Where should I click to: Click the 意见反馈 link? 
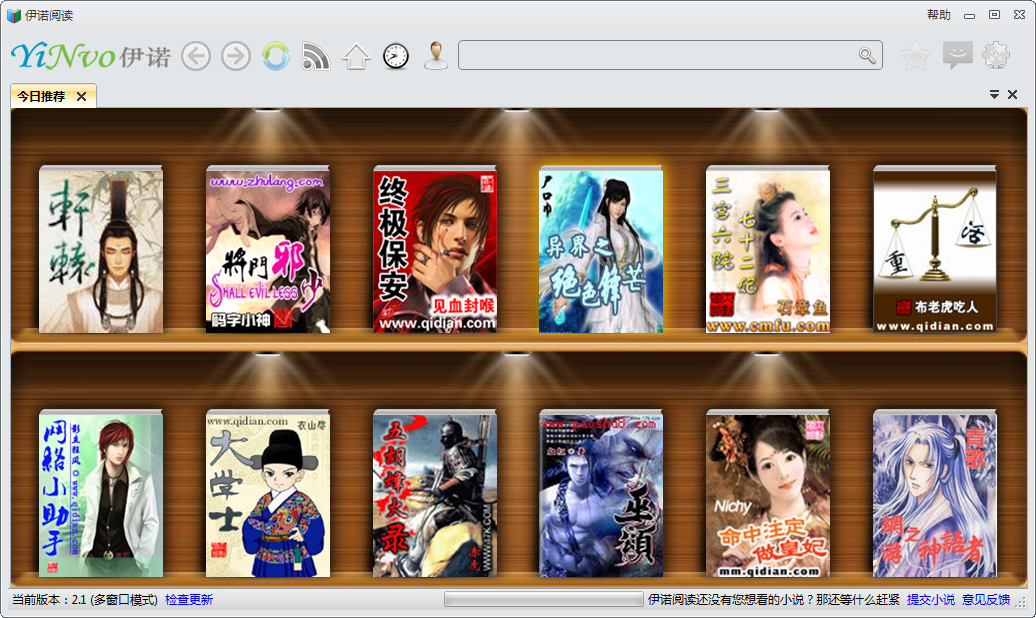(x=986, y=599)
